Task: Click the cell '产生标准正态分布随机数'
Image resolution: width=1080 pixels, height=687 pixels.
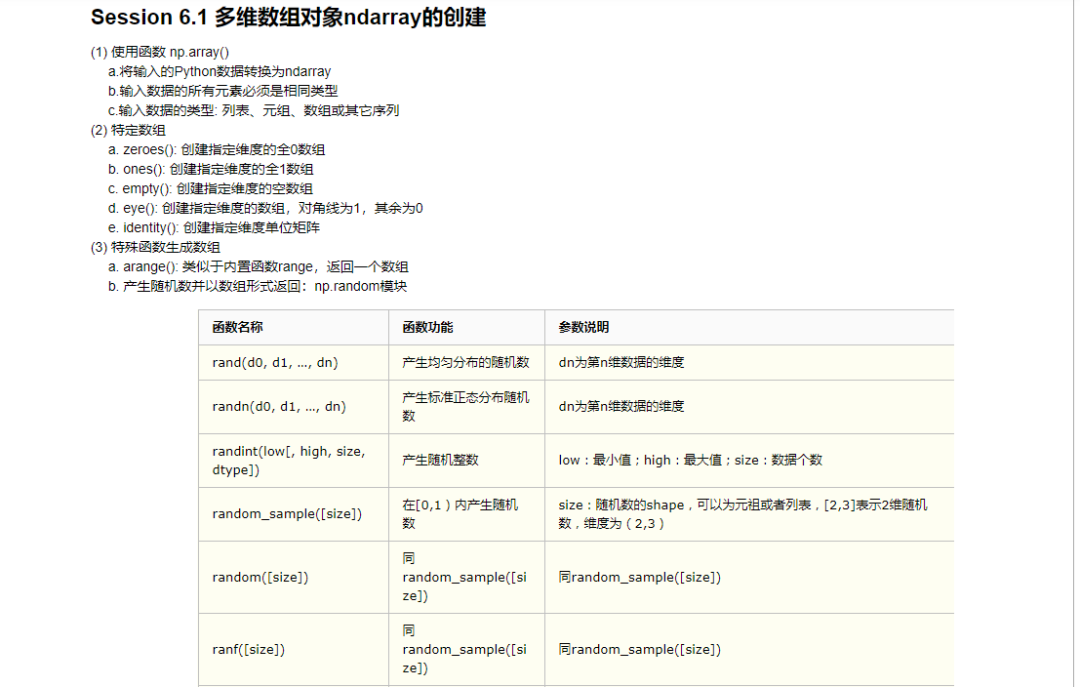Action: (x=467, y=407)
